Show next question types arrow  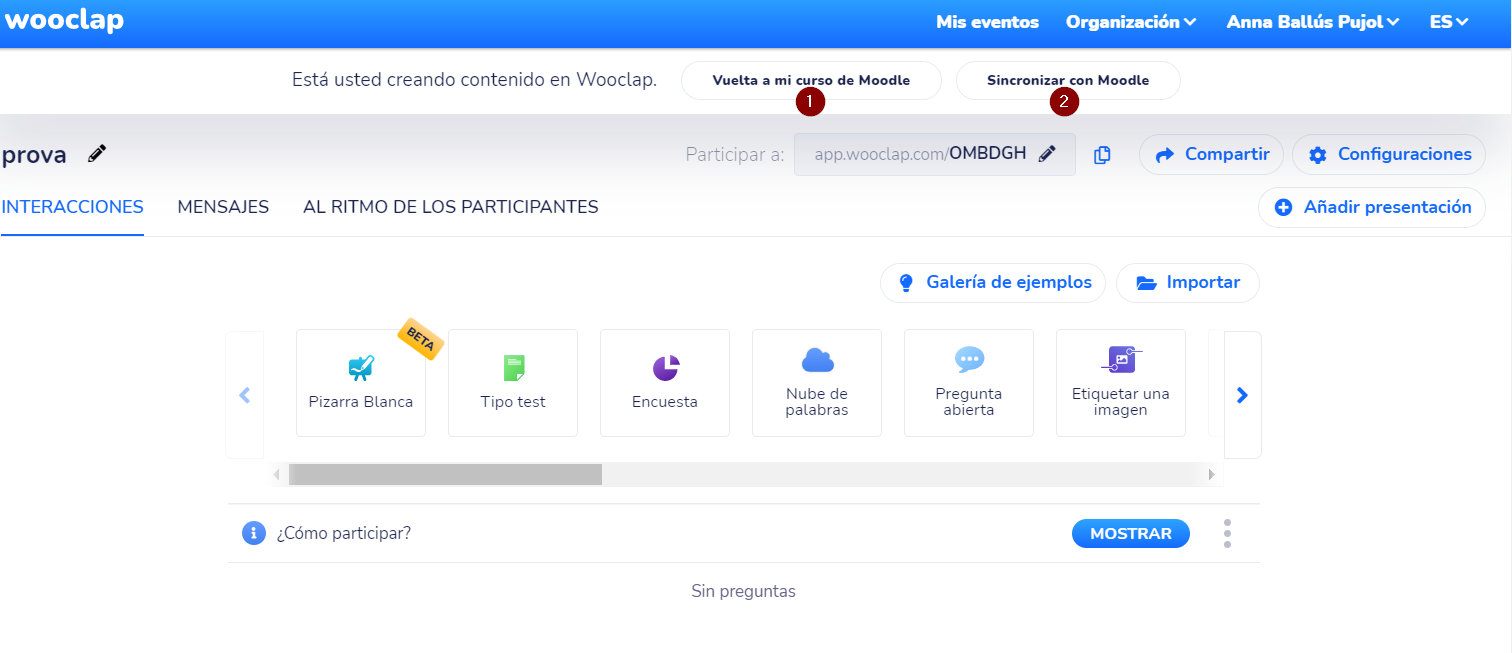1243,395
